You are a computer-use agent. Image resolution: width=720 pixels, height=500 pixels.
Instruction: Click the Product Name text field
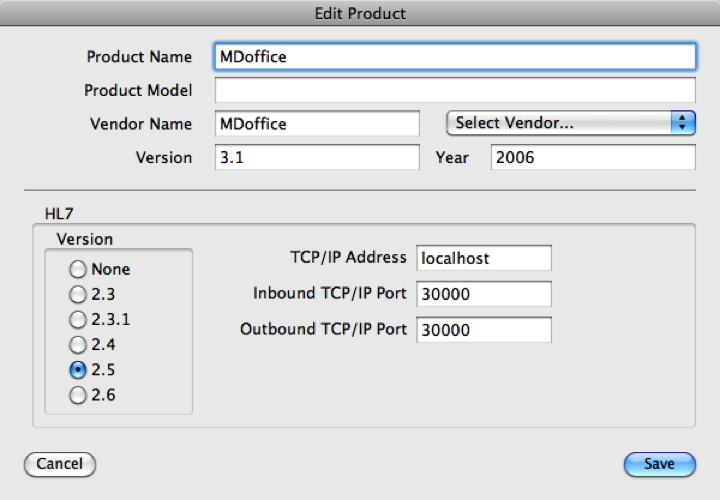point(454,57)
